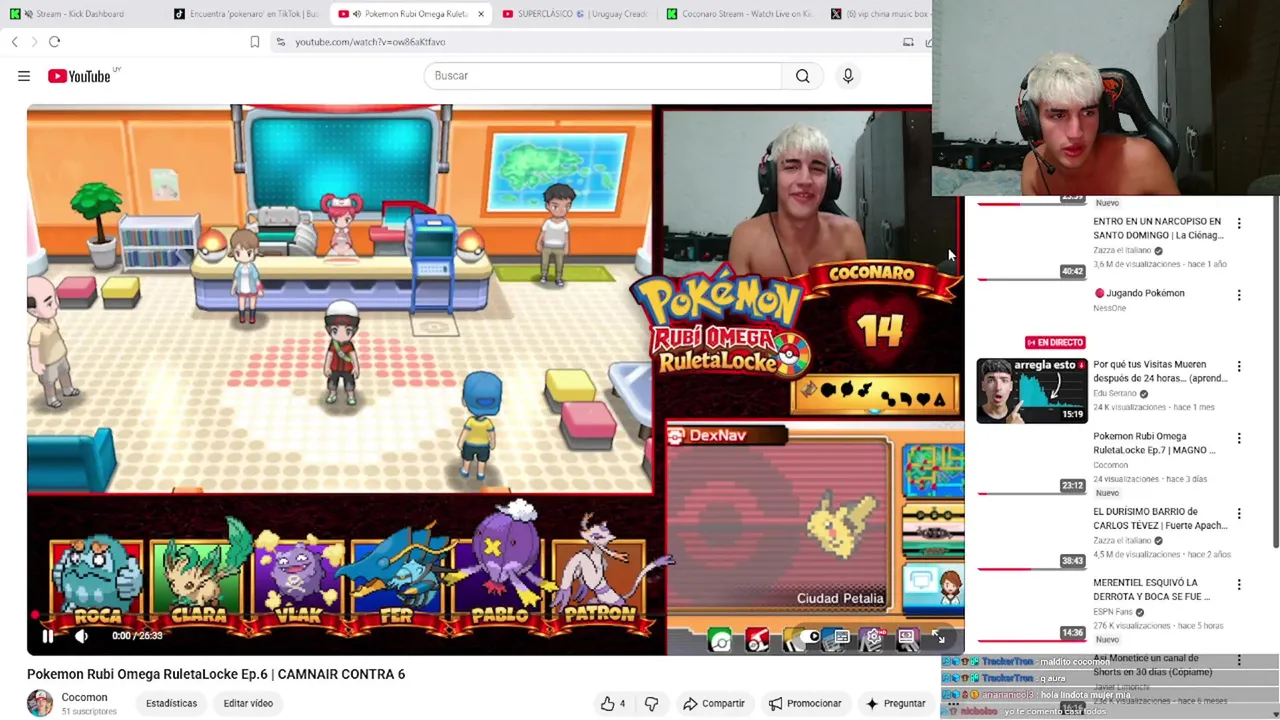Open the player settings gear
The height and width of the screenshot is (720, 1280).
[873, 636]
